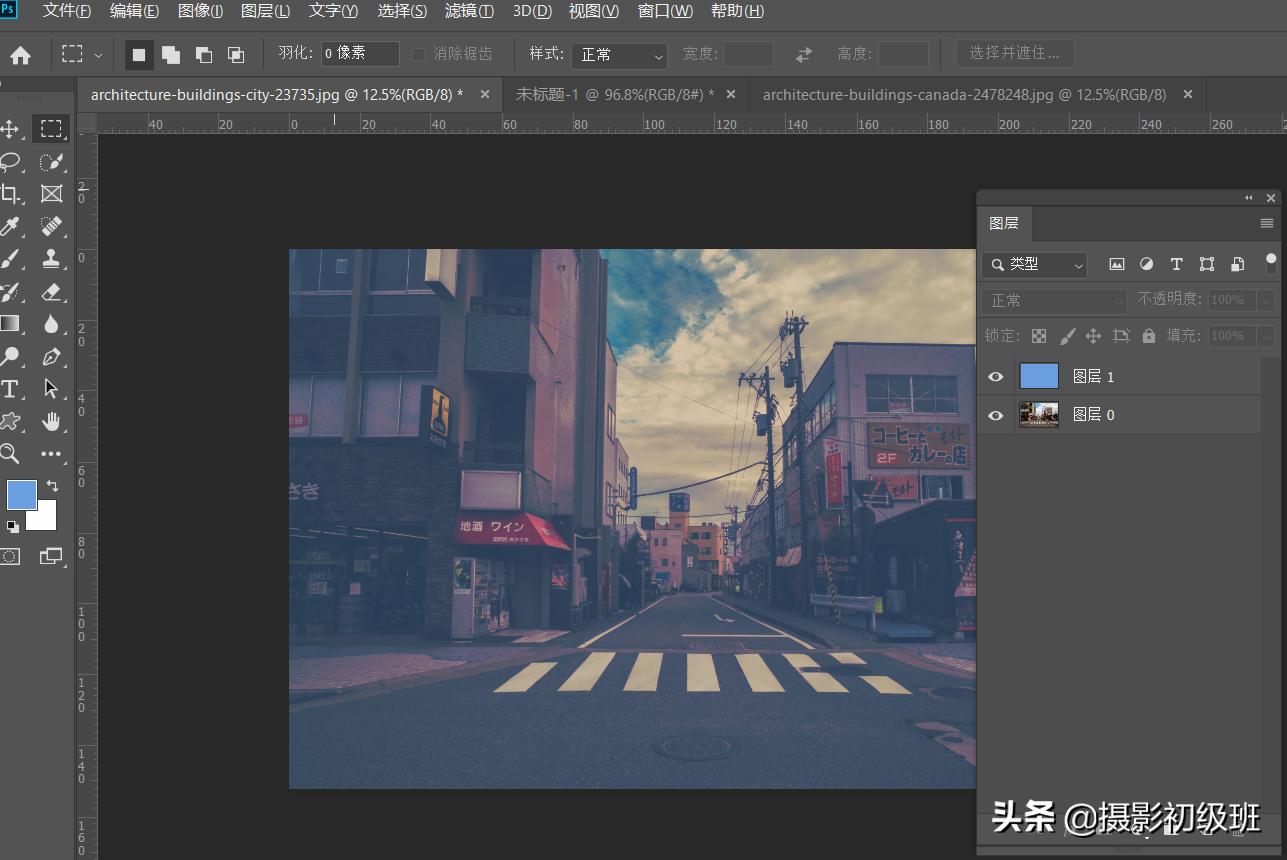1287x860 pixels.
Task: Toggle visibility of 图层 0
Action: pyautogui.click(x=995, y=415)
